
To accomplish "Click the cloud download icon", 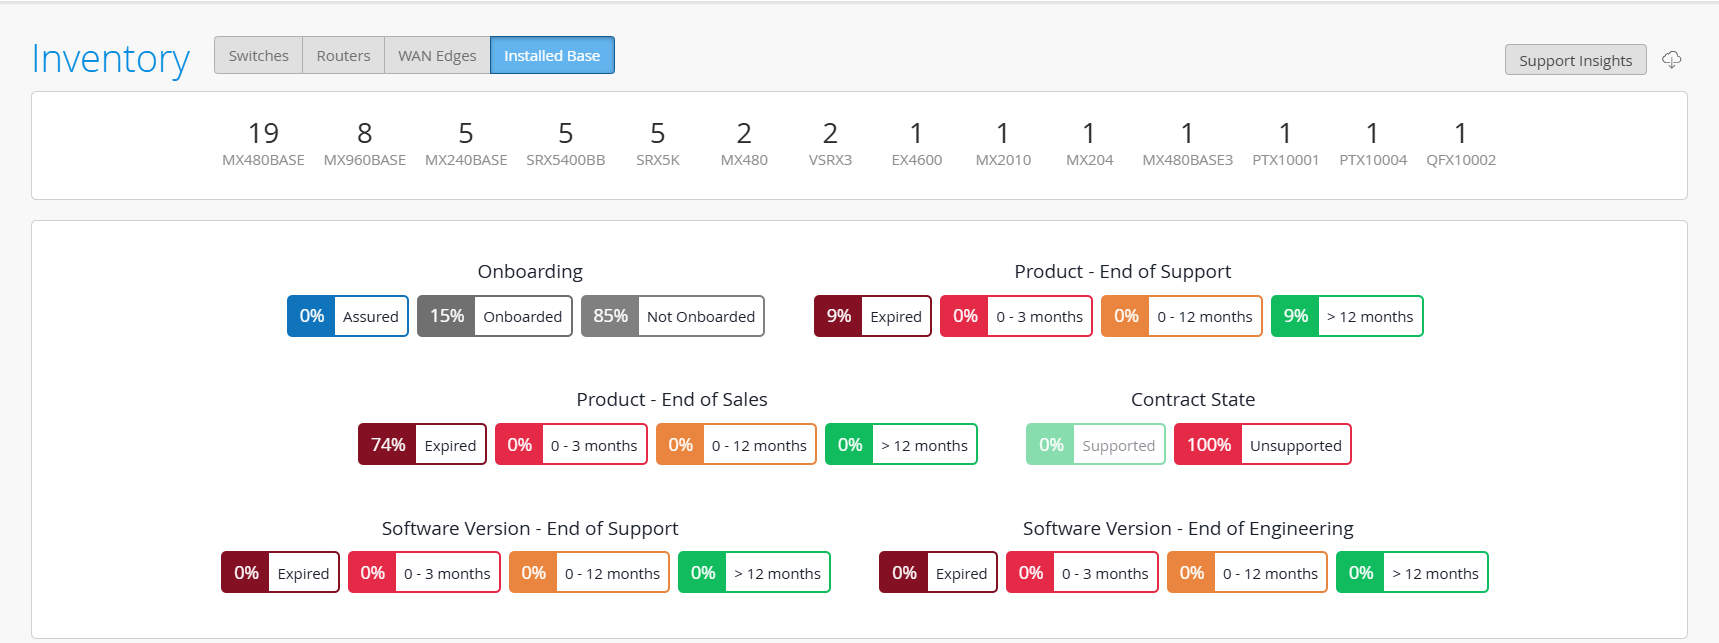I will coord(1671,60).
